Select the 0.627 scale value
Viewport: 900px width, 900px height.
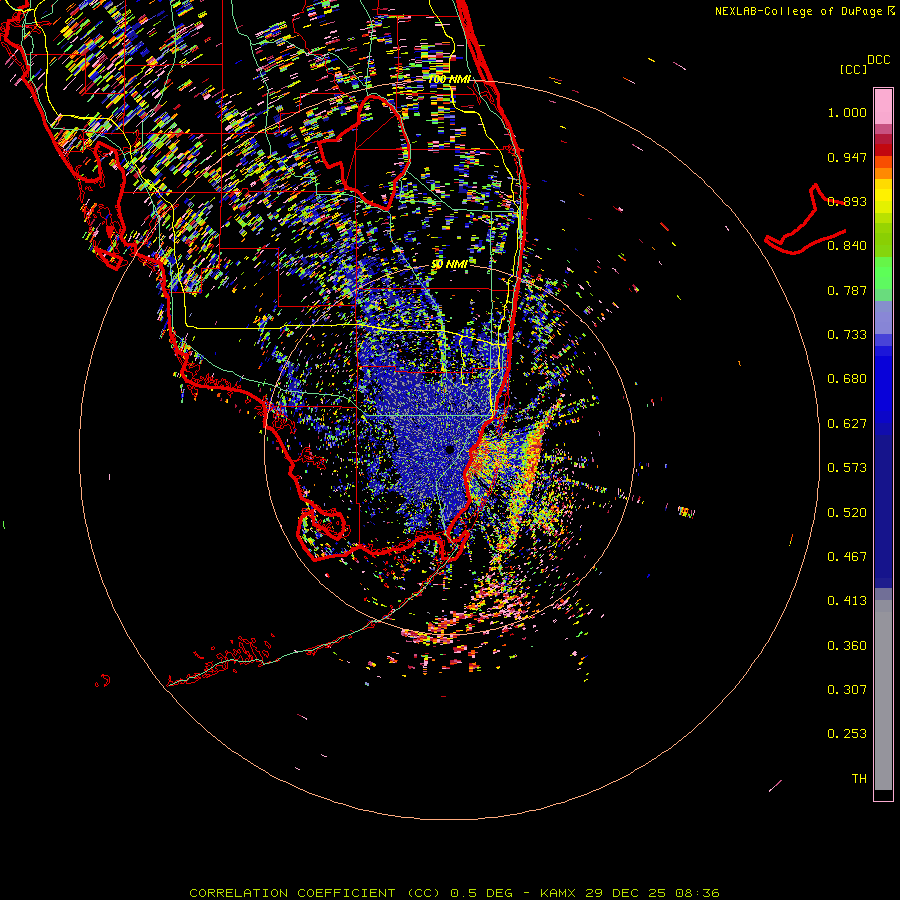[847, 424]
